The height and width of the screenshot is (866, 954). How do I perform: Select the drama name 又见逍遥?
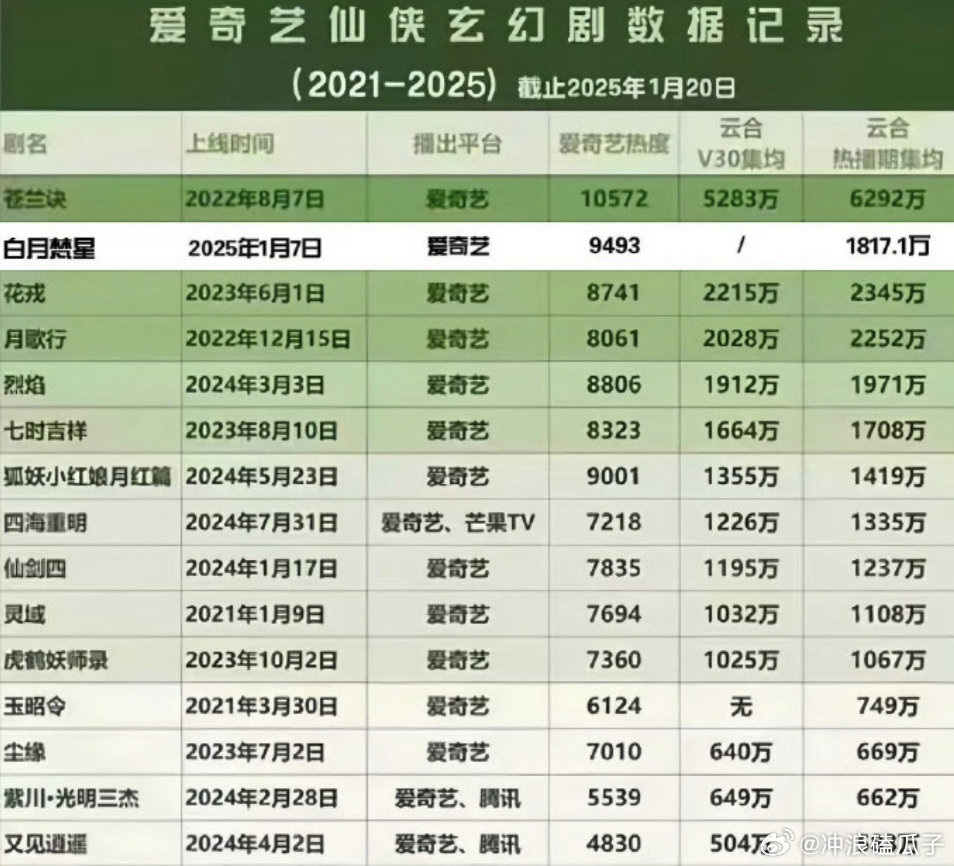[x=45, y=844]
